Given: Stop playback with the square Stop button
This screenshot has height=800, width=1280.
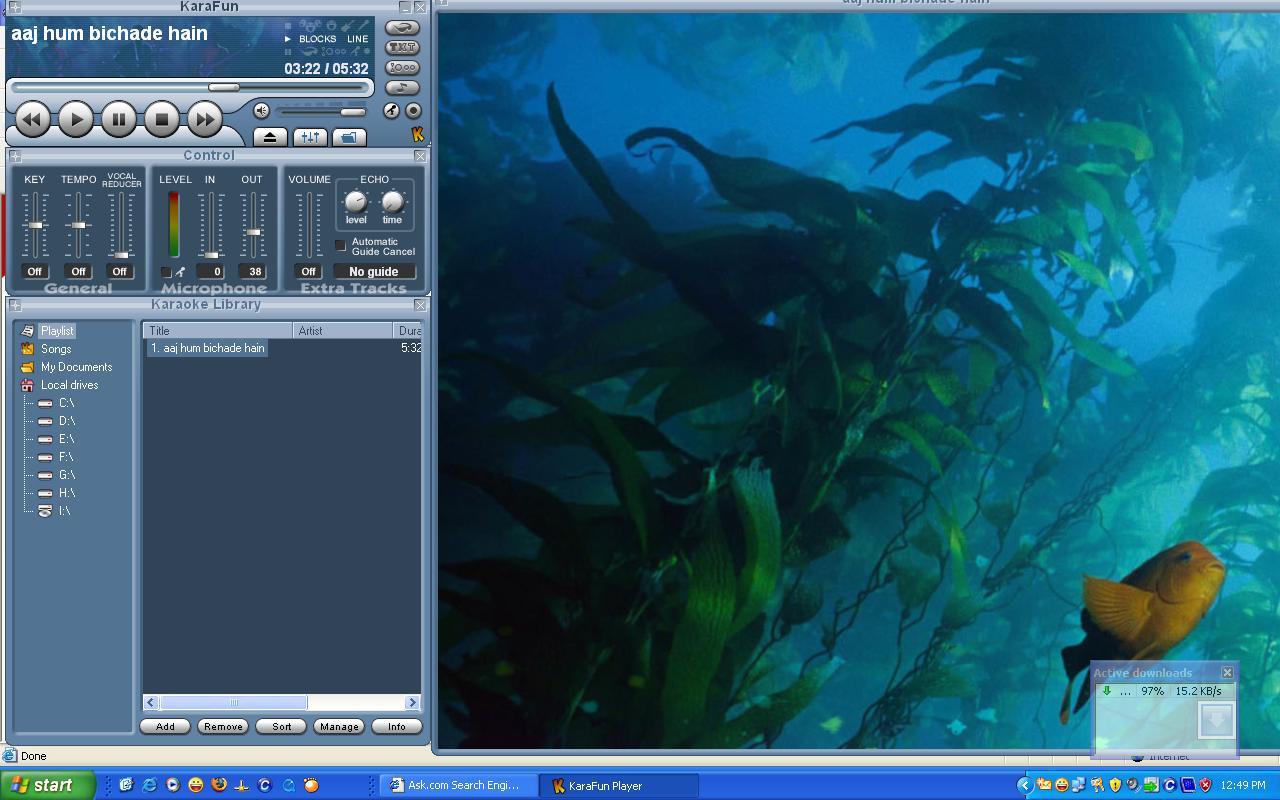Looking at the screenshot, I should 161,119.
